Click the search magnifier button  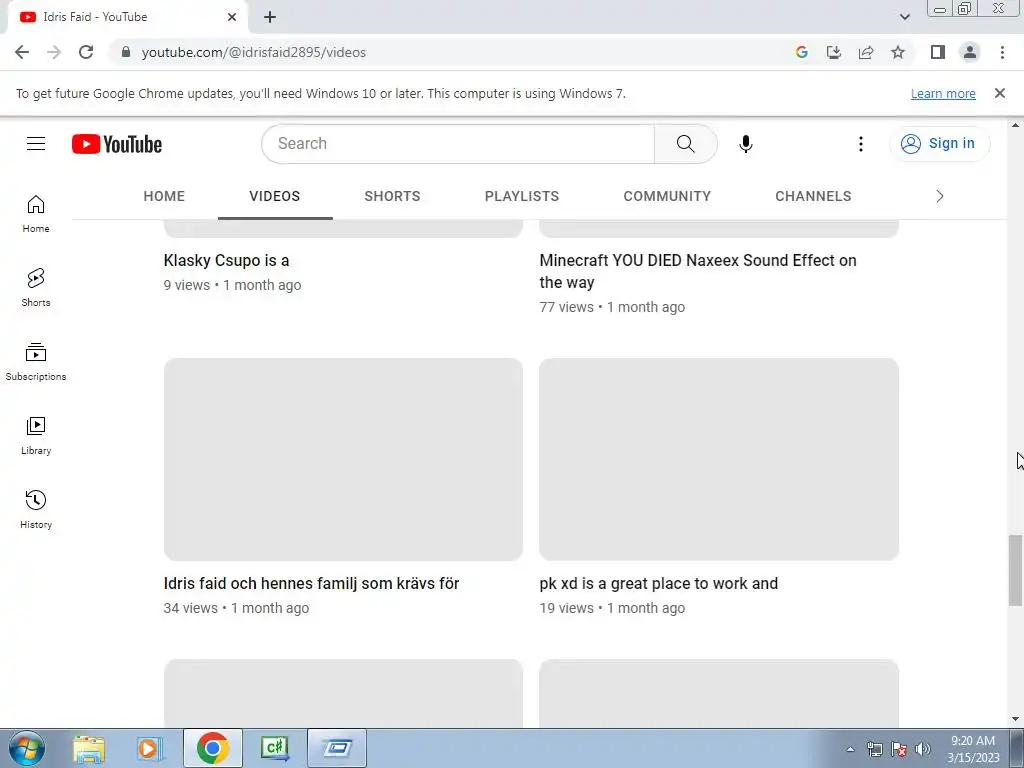(x=685, y=144)
